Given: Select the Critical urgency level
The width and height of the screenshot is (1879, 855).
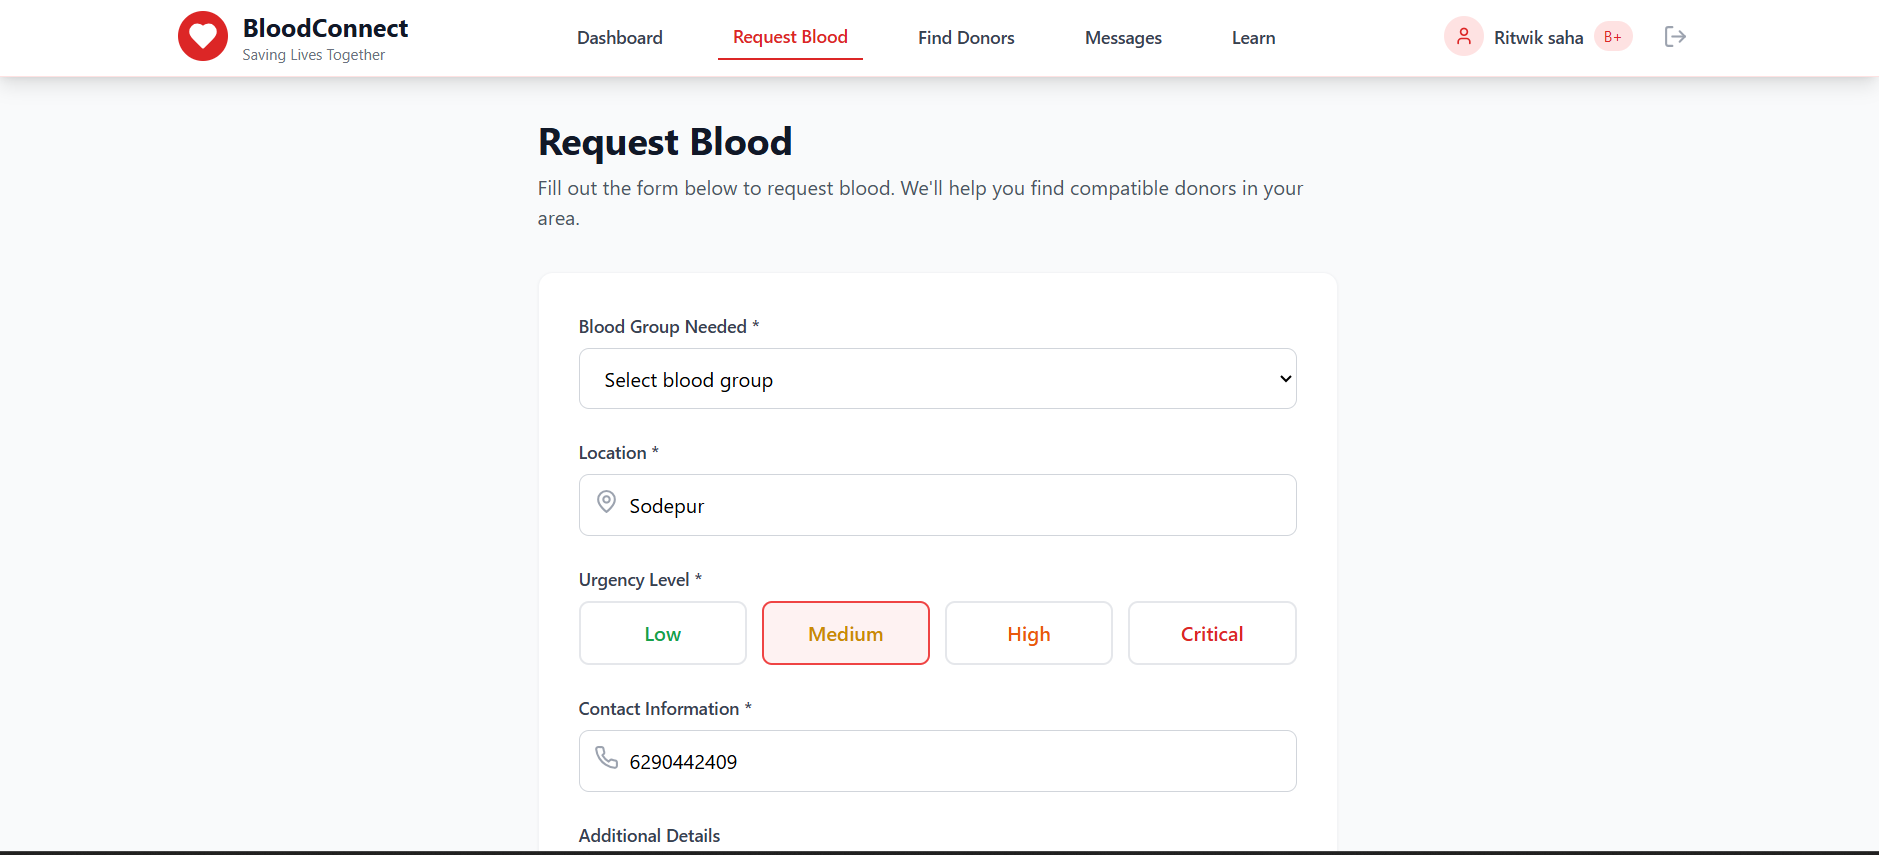Looking at the screenshot, I should pos(1211,633).
